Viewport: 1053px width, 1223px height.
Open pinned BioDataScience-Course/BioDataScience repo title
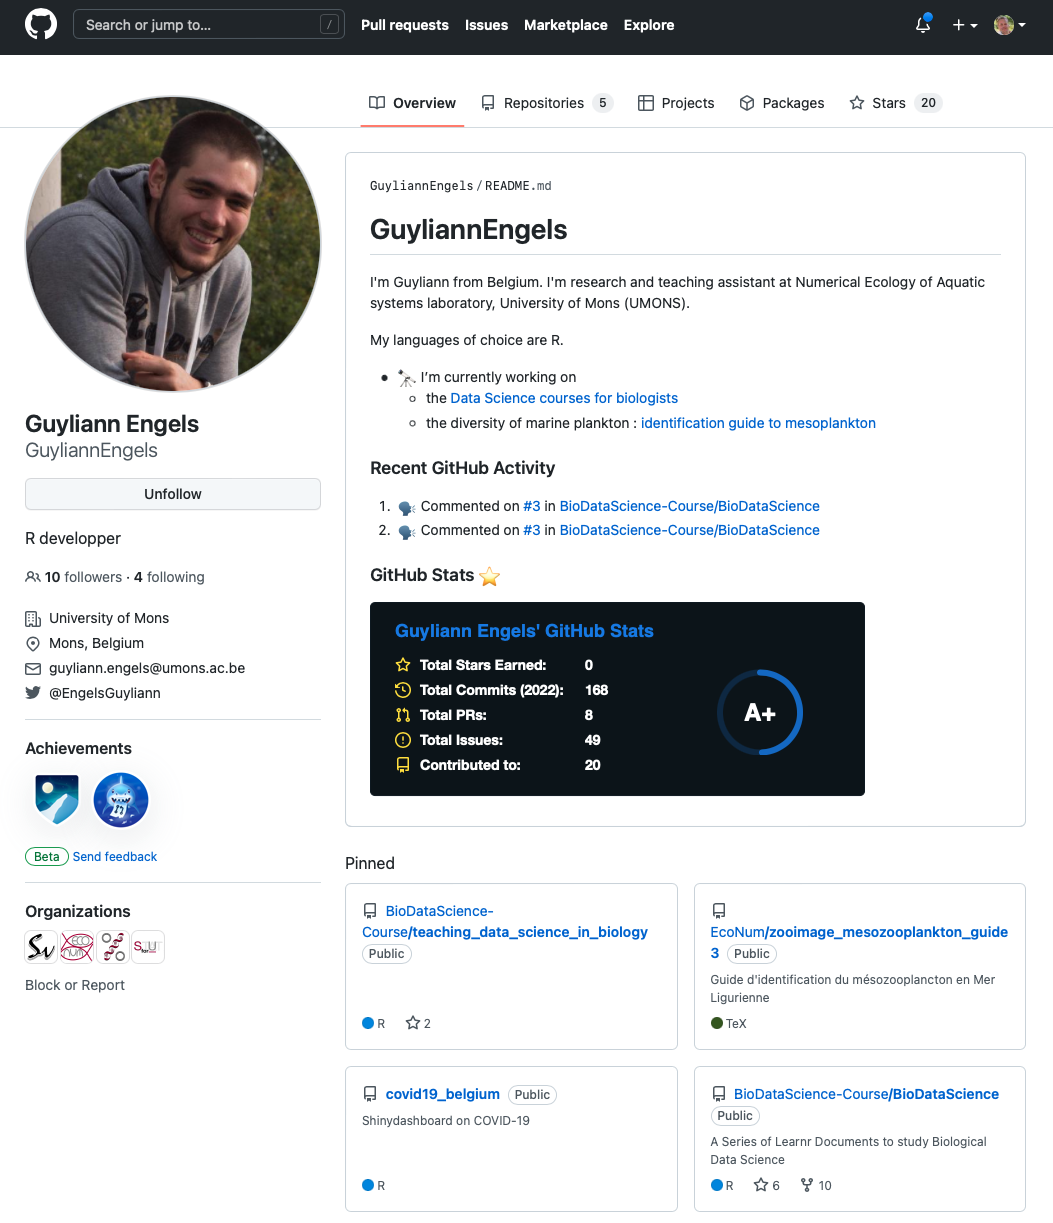pyautogui.click(x=866, y=1094)
